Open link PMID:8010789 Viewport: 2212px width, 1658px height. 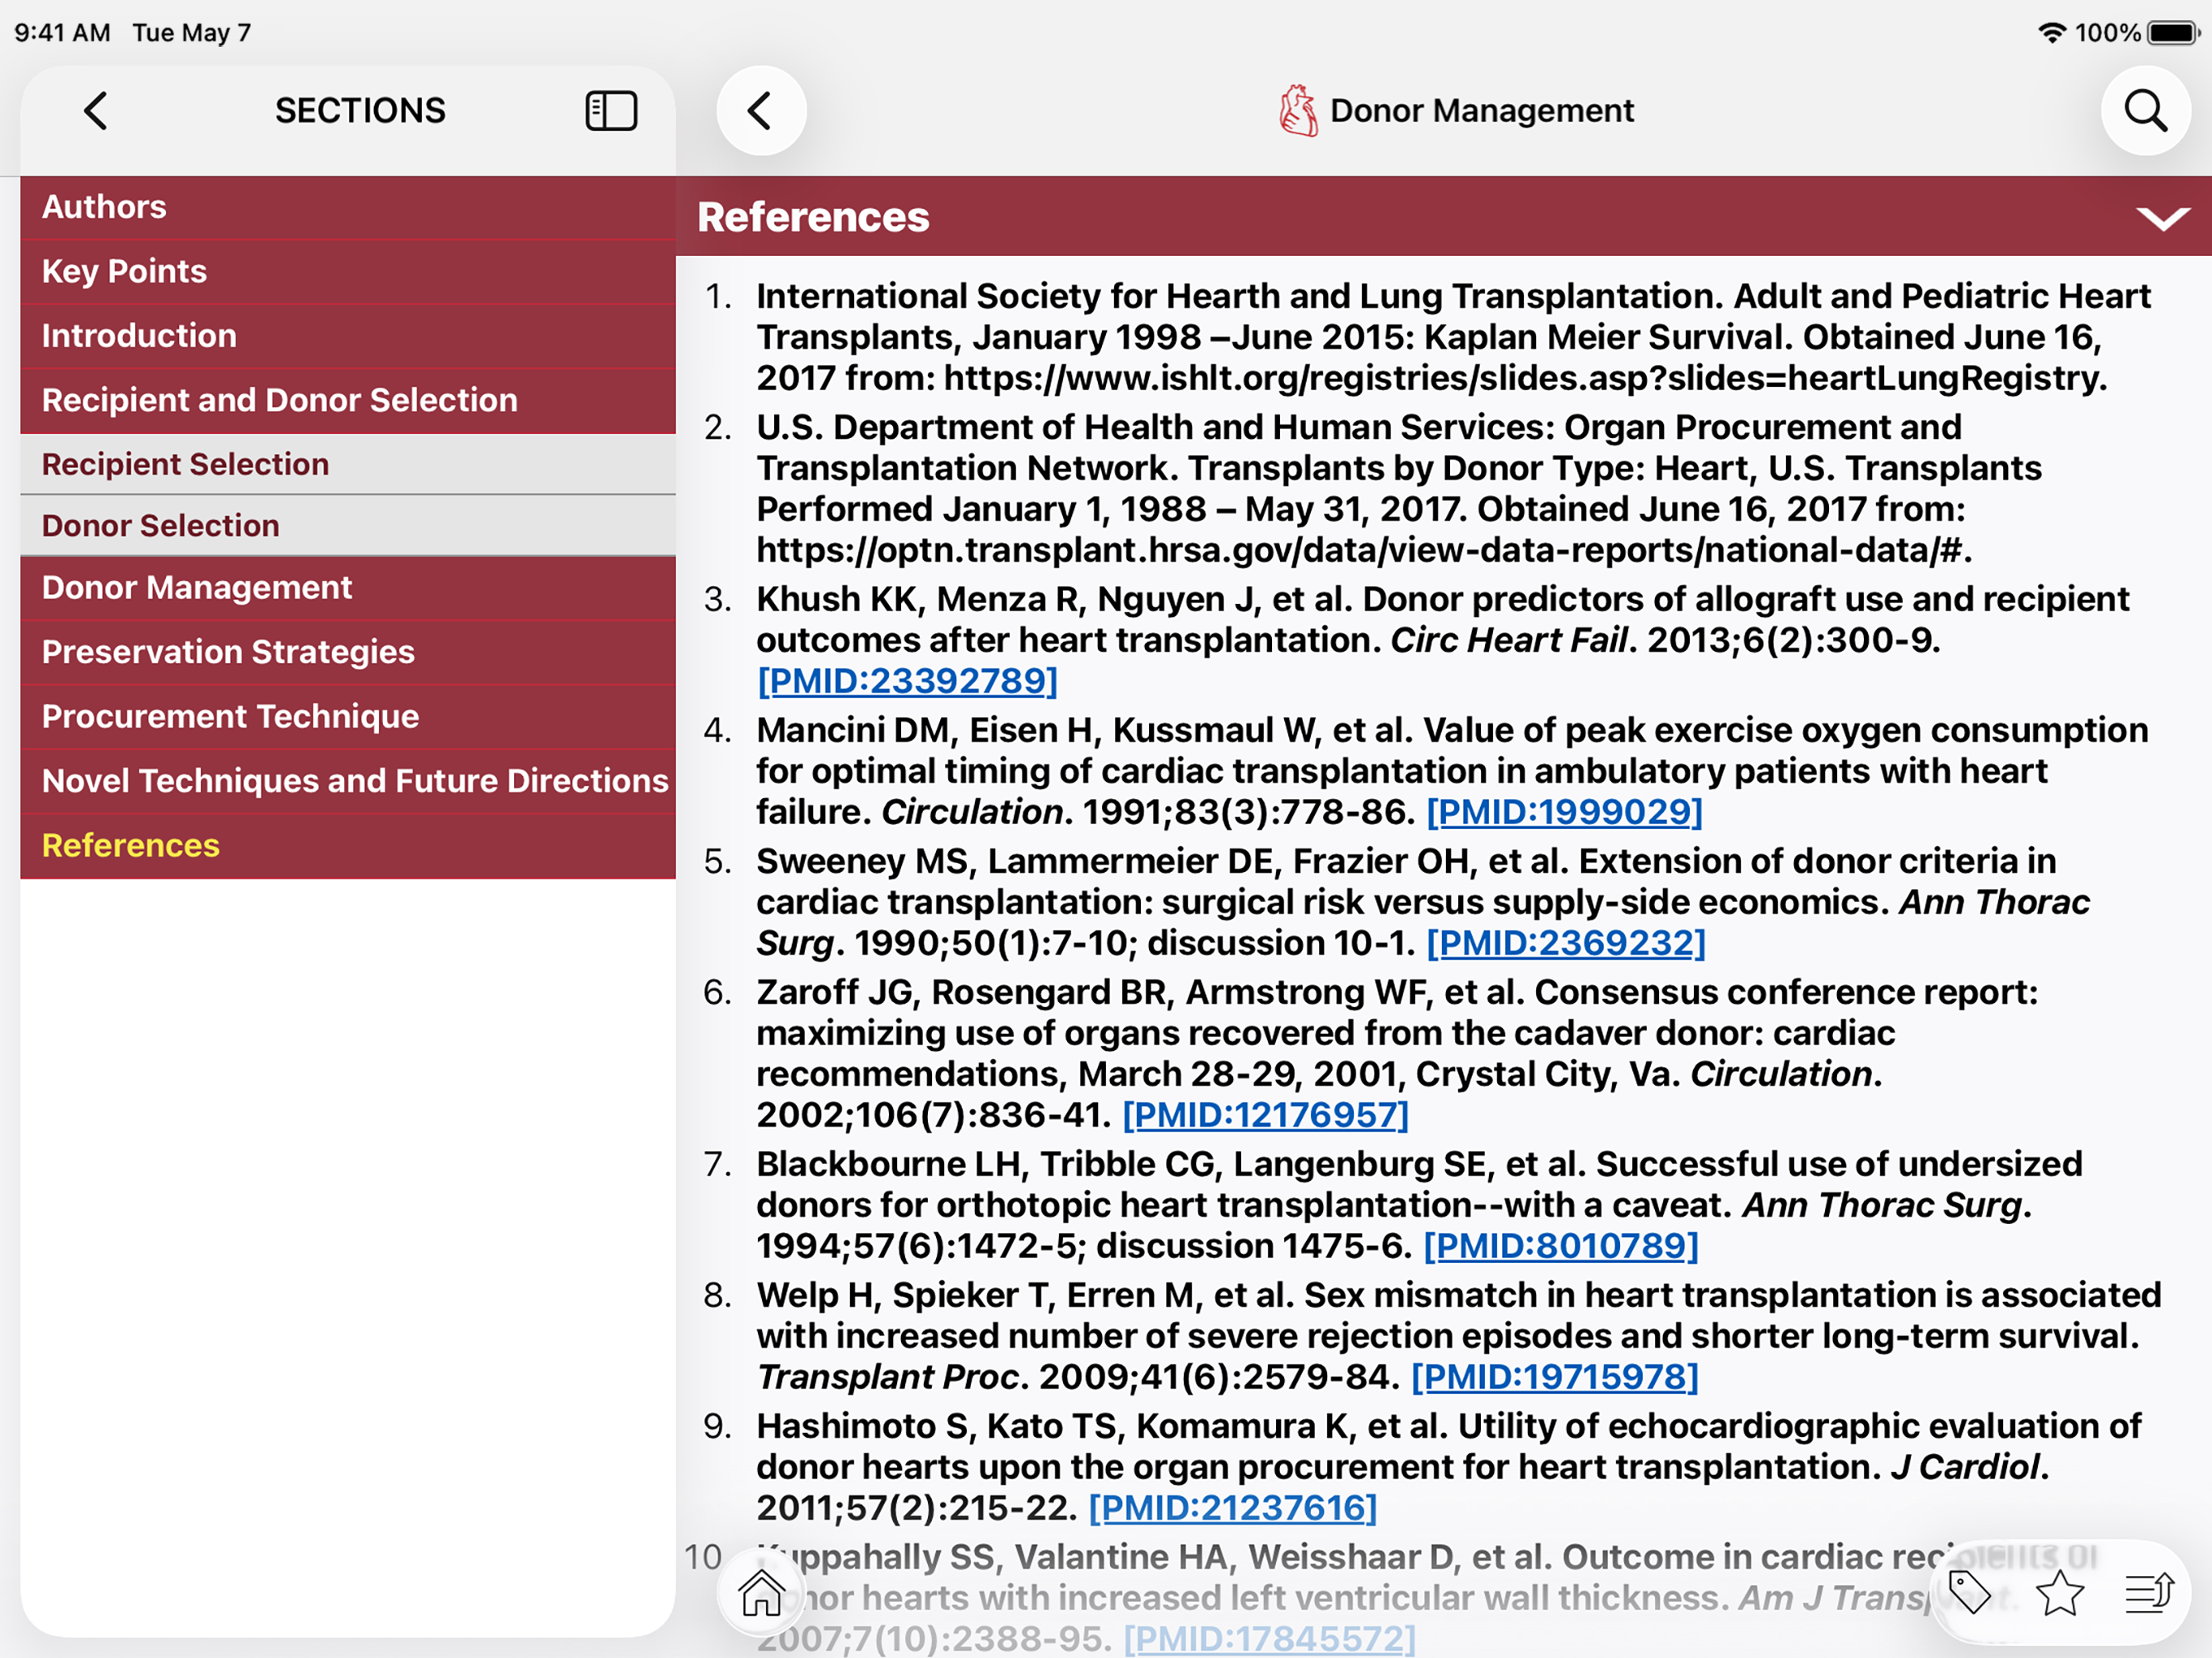point(1560,1246)
